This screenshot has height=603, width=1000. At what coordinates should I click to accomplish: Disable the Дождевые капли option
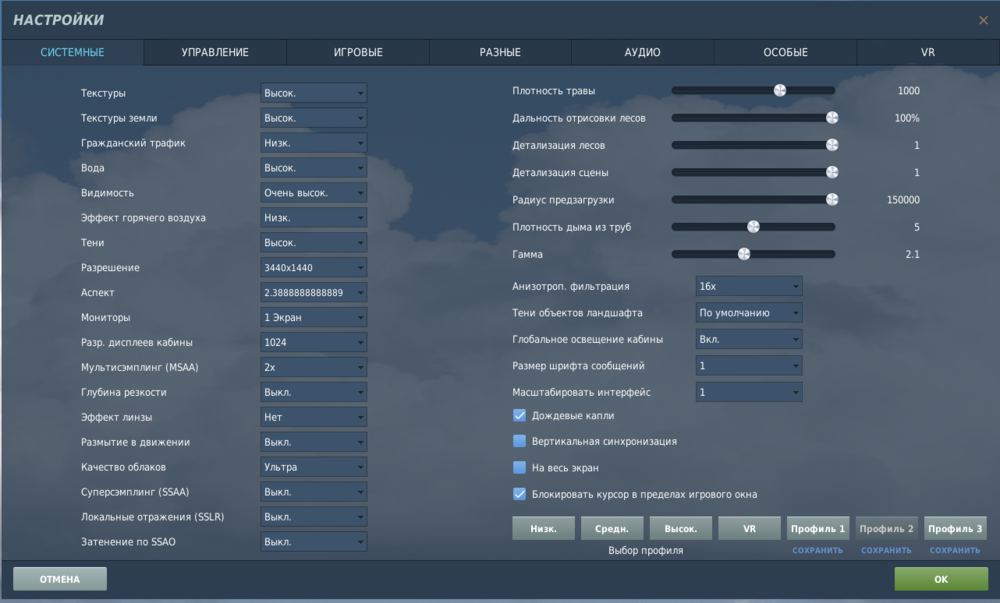(x=519, y=415)
